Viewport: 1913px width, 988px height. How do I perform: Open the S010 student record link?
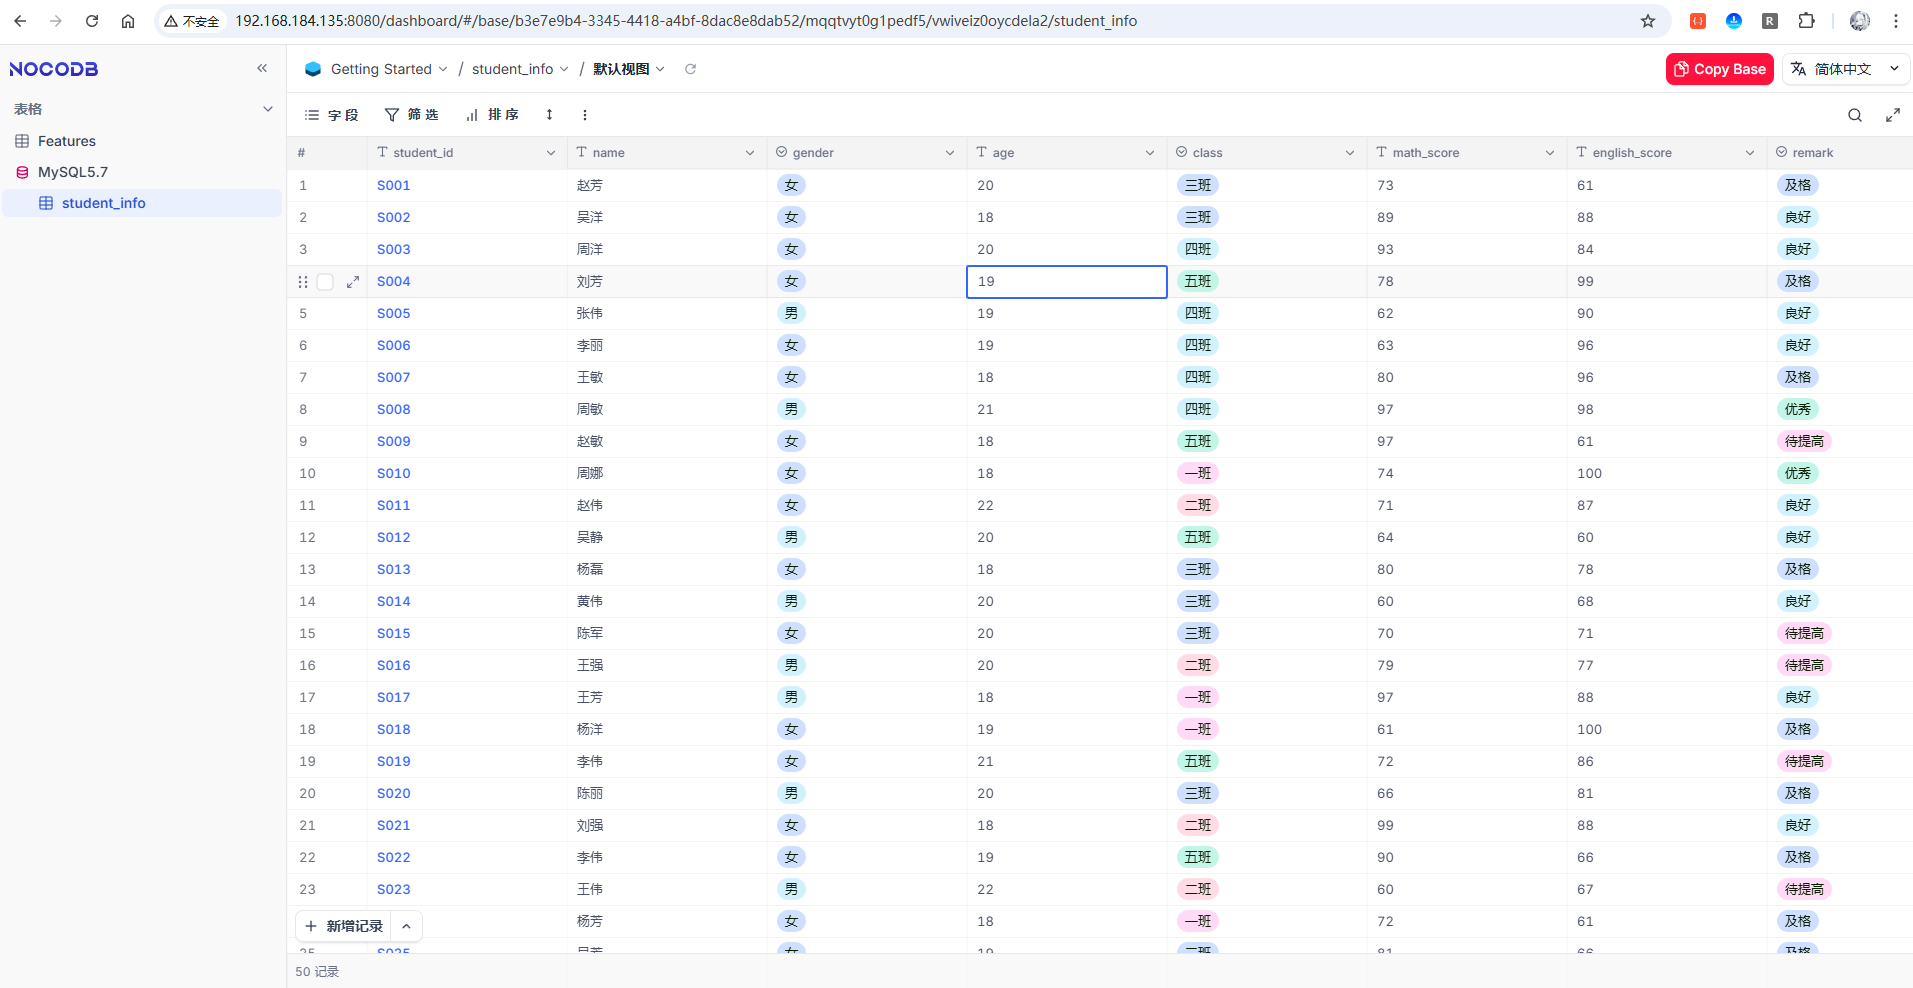tap(393, 473)
